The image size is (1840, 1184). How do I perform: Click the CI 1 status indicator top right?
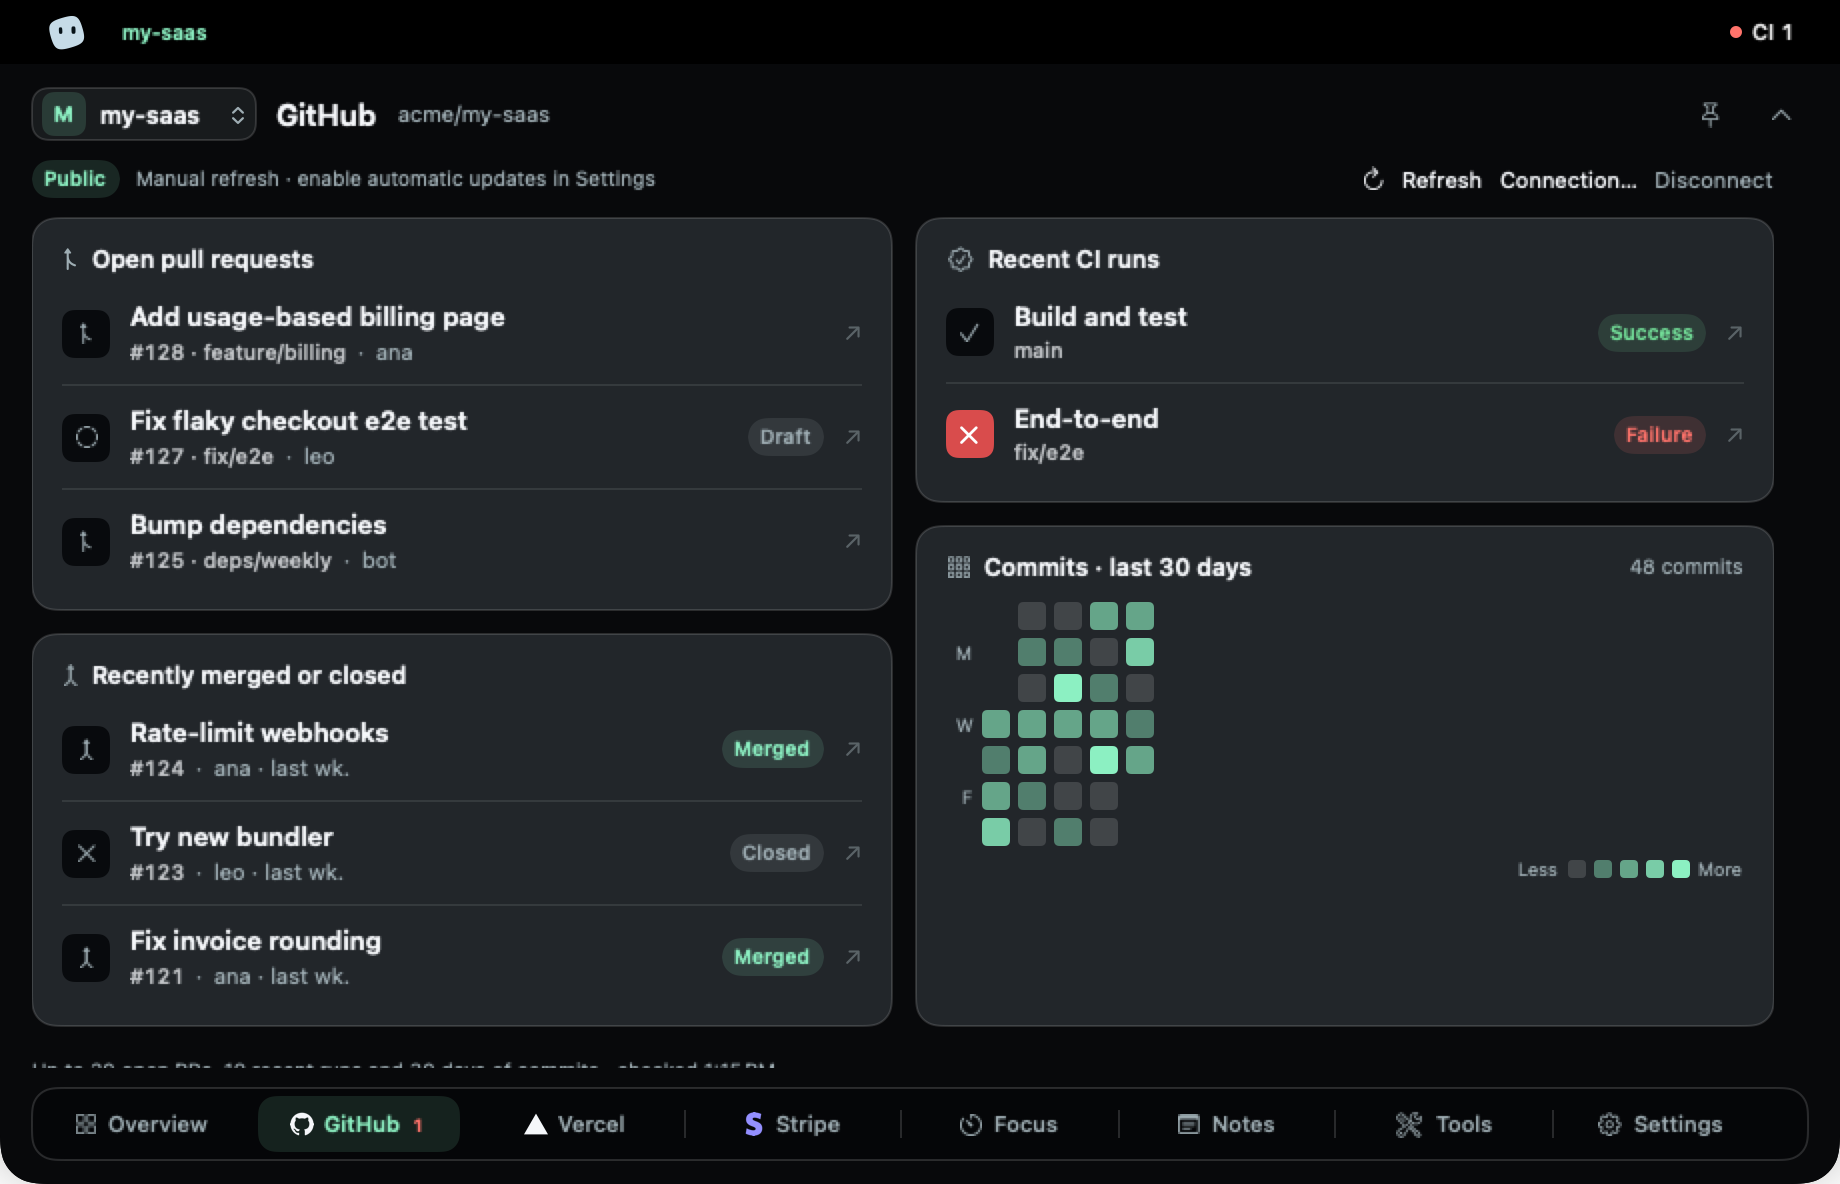1762,32
